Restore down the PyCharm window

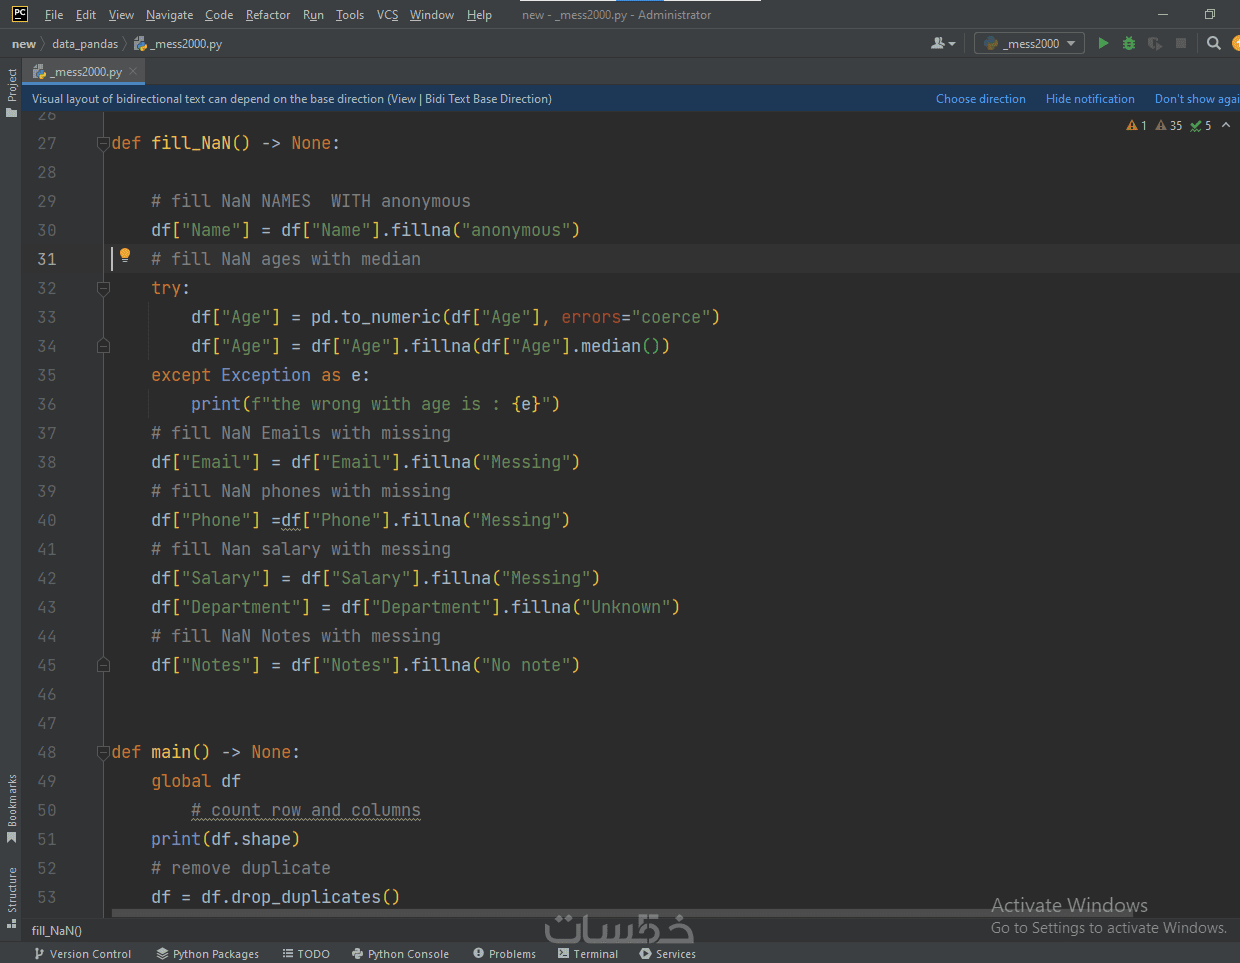tap(1209, 14)
